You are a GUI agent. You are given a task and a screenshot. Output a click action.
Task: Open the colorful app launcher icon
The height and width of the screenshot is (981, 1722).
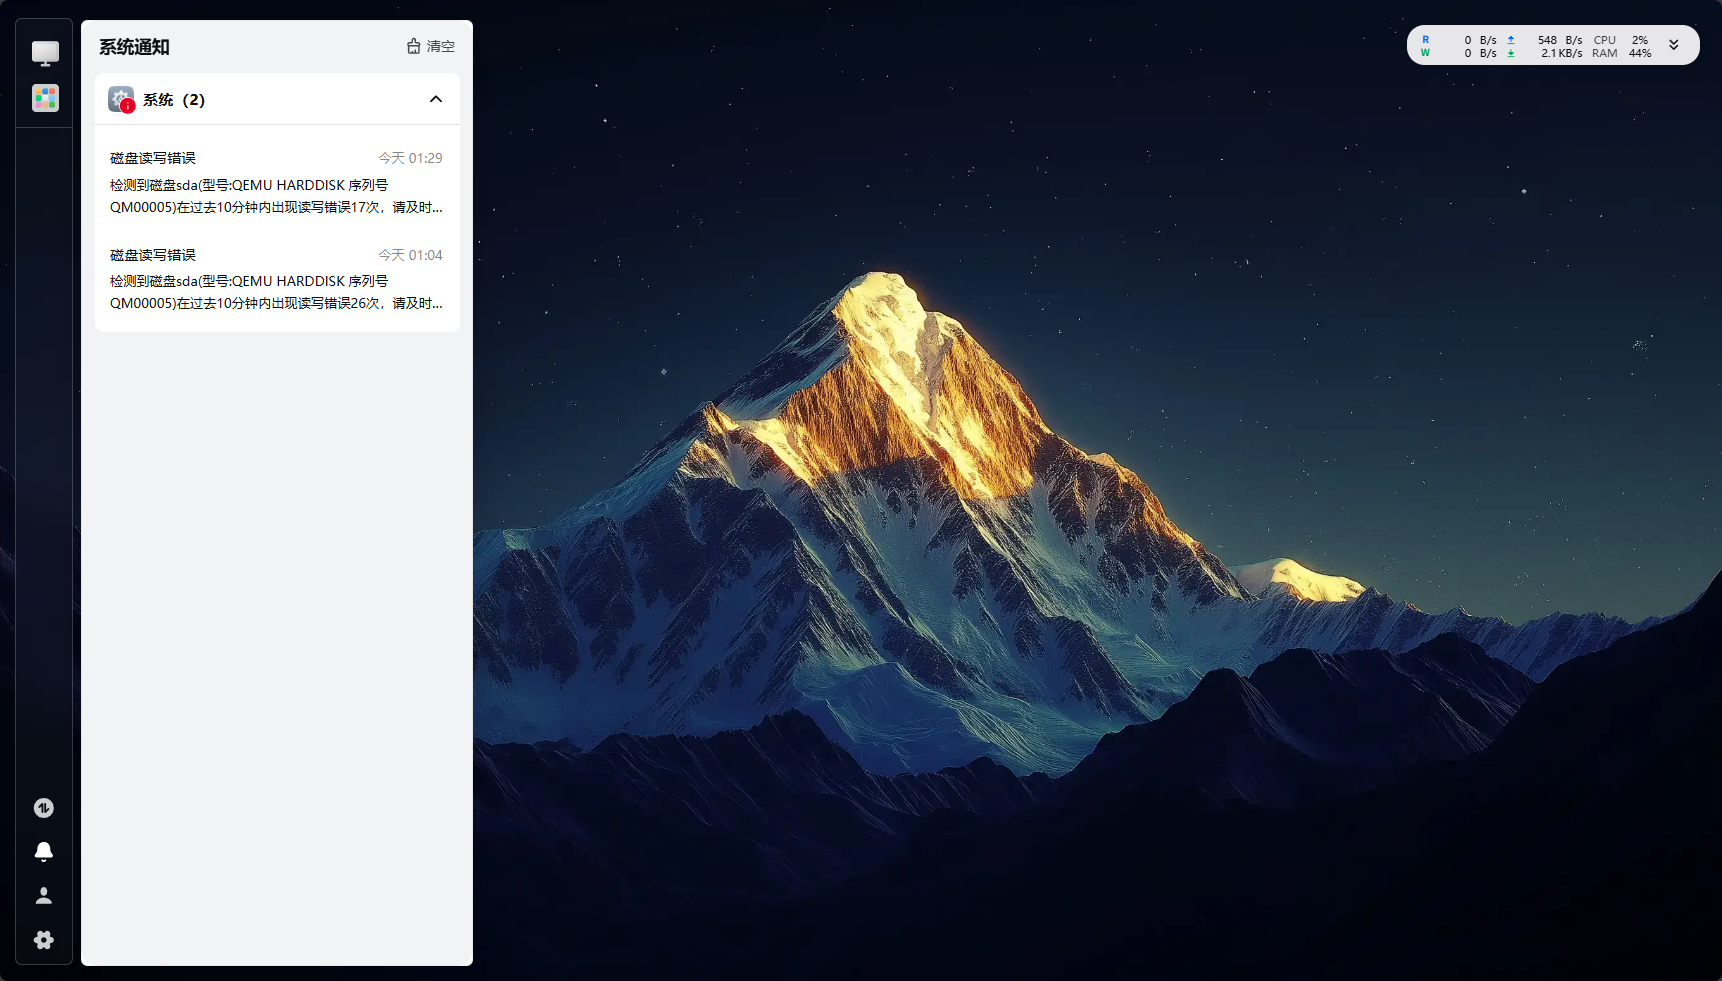[45, 98]
